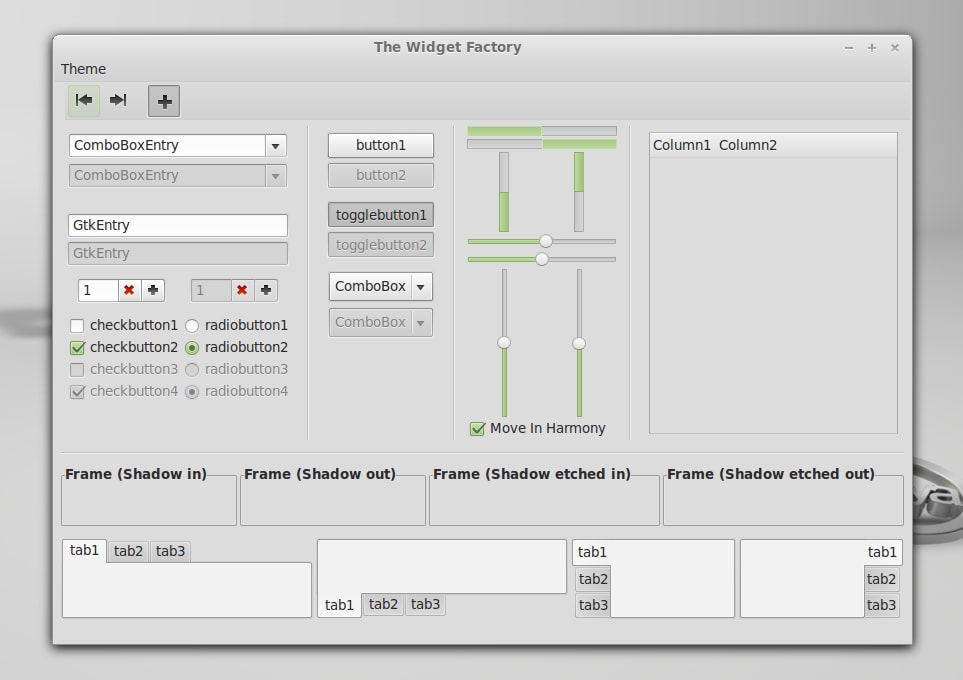963x680 pixels.
Task: Click the go-to-last arrow toolbar icon
Action: [118, 100]
